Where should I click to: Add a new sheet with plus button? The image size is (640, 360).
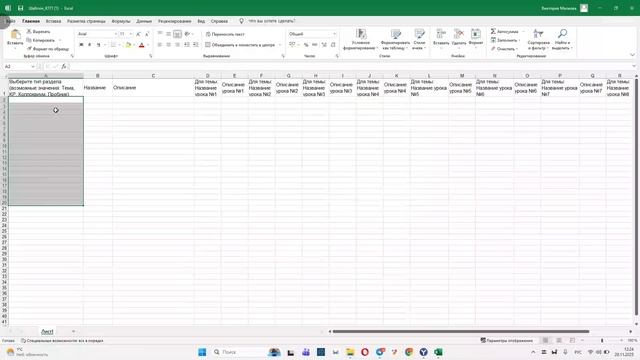pyautogui.click(x=73, y=331)
